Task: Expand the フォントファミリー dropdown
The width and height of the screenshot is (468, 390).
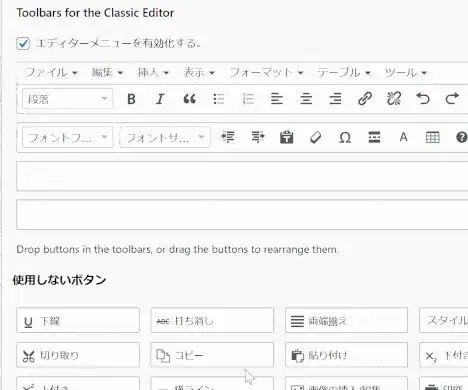Action: 68,137
